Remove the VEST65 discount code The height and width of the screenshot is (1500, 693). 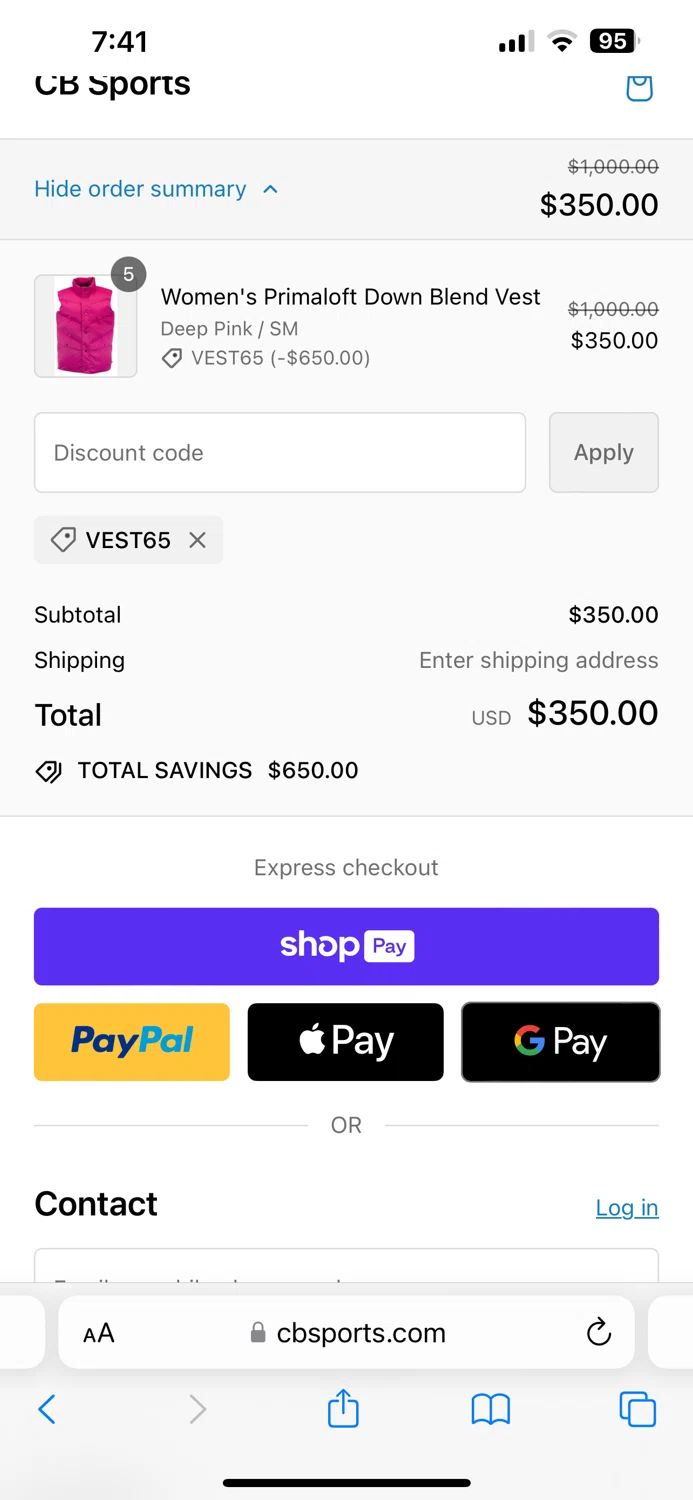pos(198,540)
